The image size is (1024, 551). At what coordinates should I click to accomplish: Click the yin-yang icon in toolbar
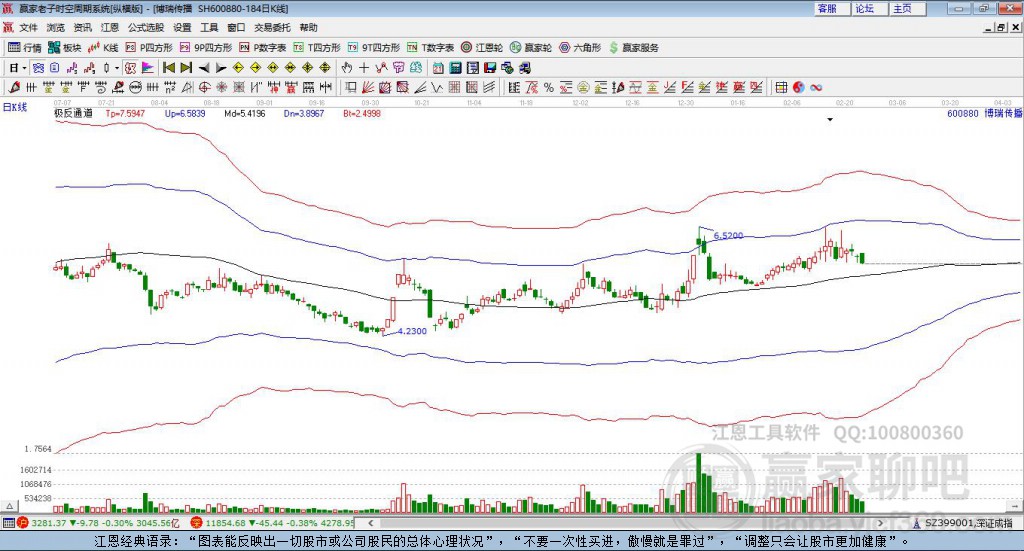[x=800, y=87]
